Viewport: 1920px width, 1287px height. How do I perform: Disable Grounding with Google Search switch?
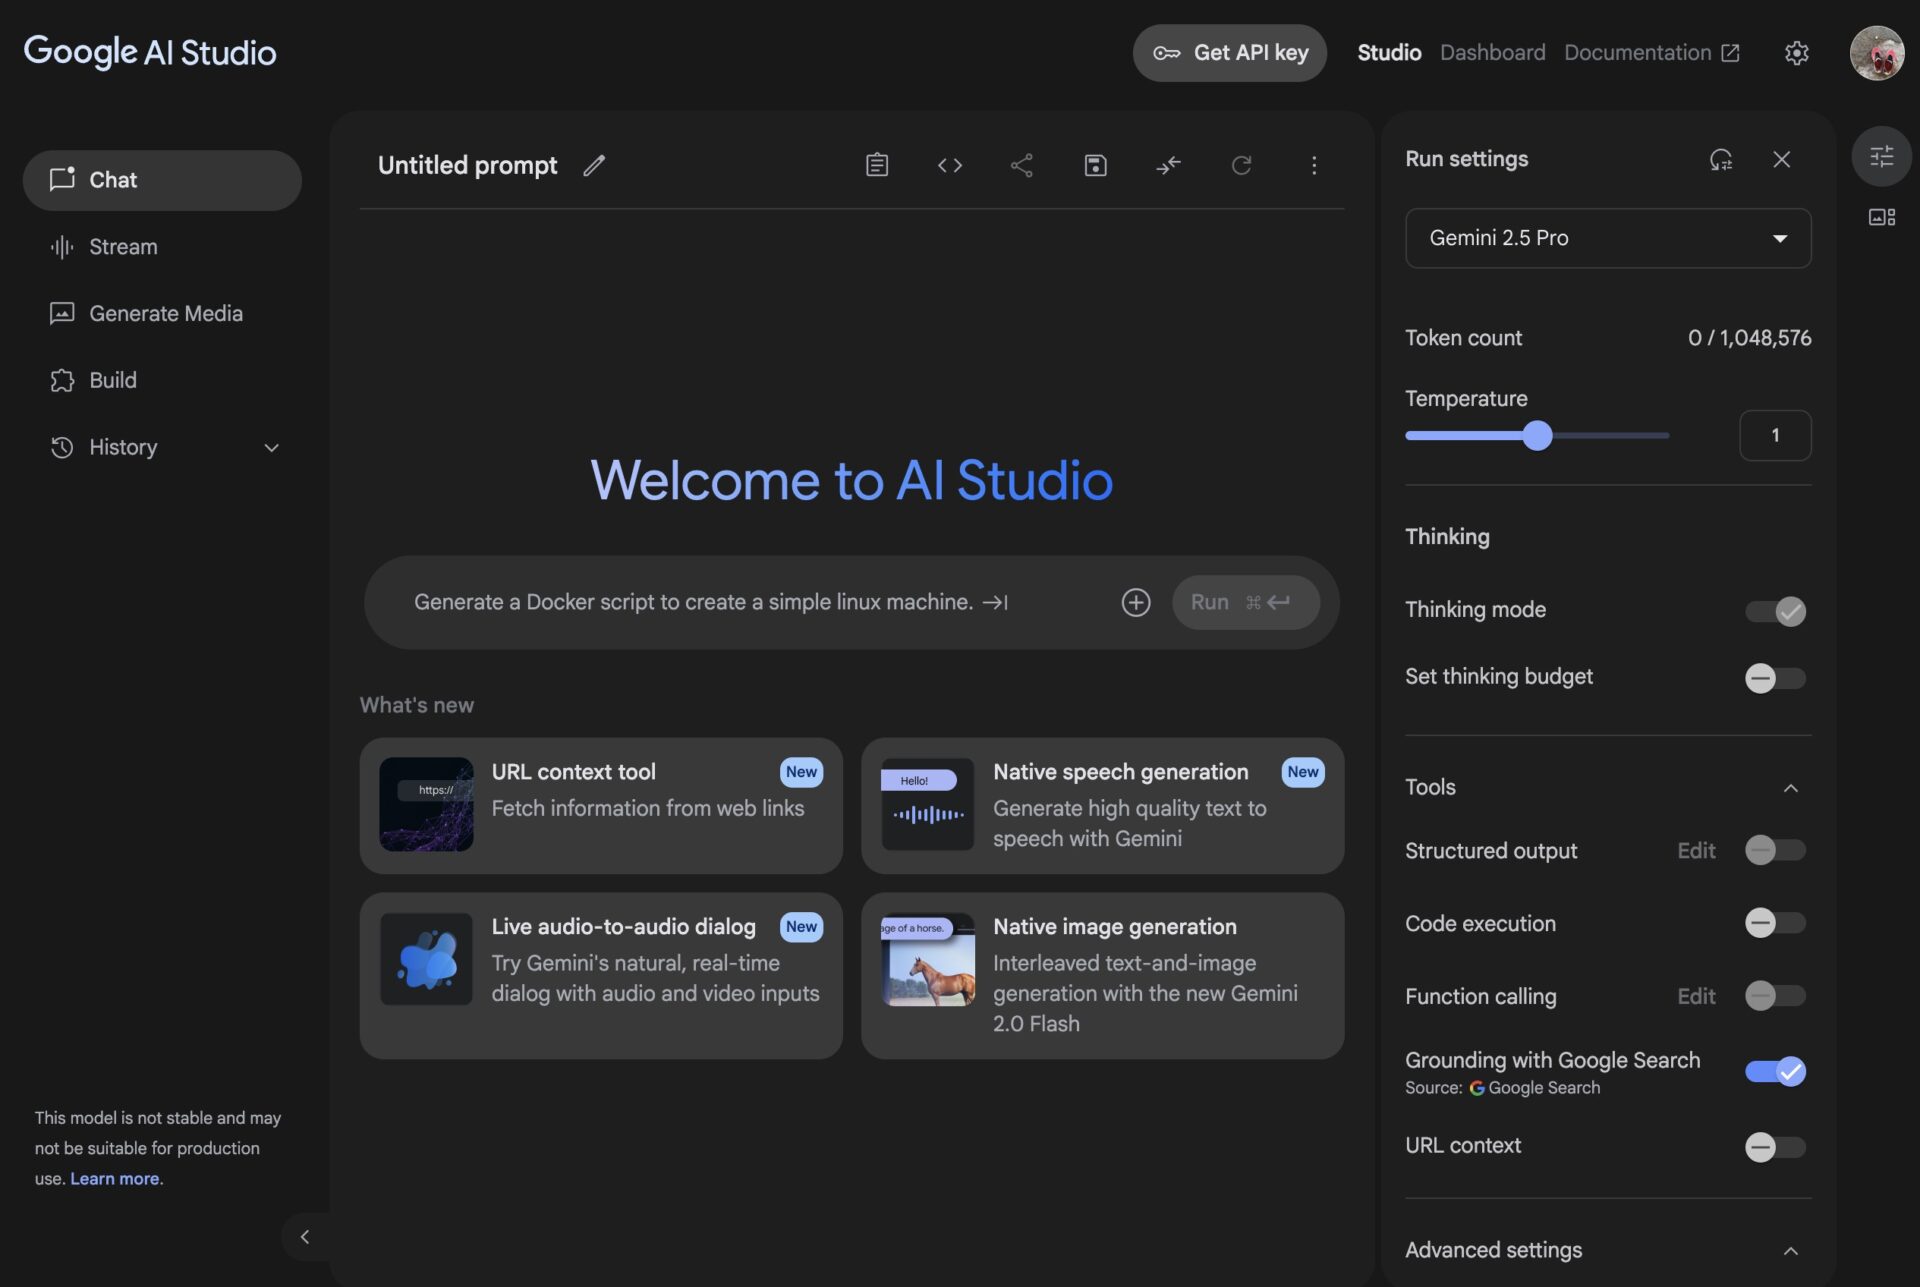[1776, 1072]
